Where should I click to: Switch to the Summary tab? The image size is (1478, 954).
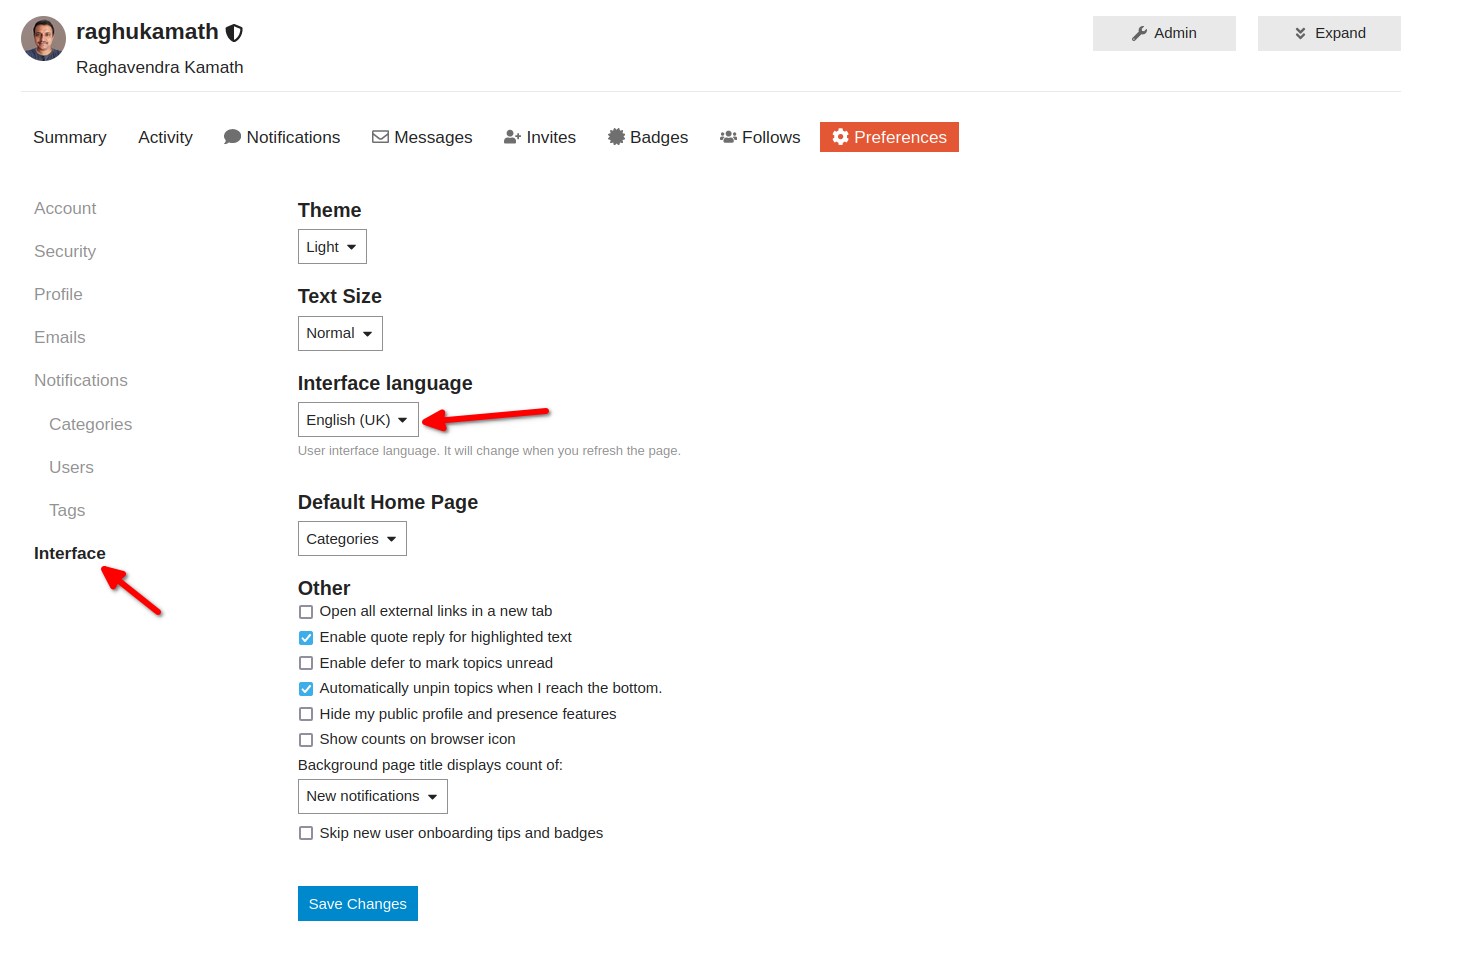(x=69, y=137)
